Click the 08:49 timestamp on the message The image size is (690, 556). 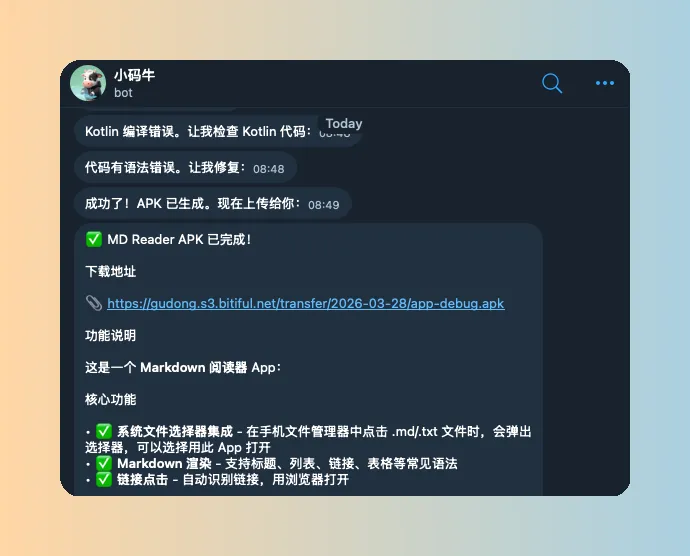coord(323,205)
